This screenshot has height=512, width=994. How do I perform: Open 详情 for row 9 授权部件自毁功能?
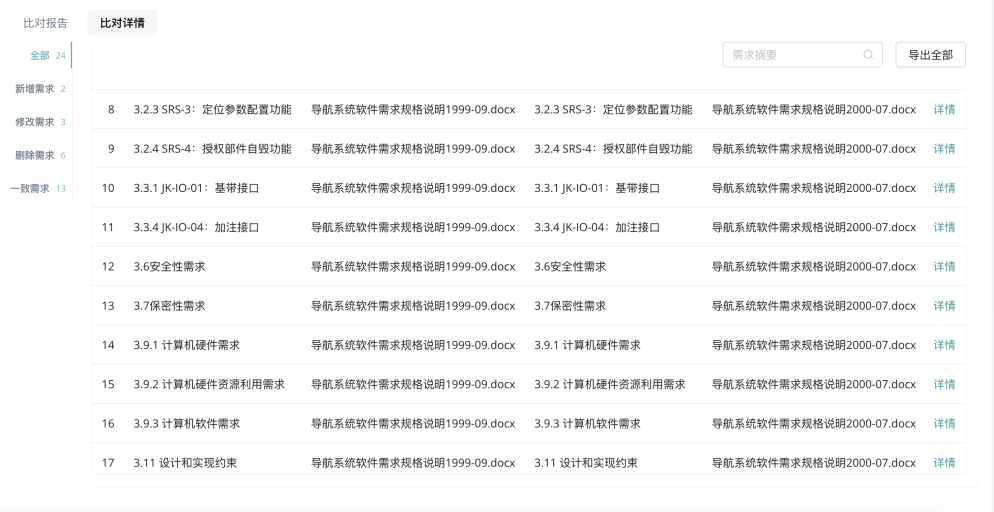pyautogui.click(x=944, y=149)
